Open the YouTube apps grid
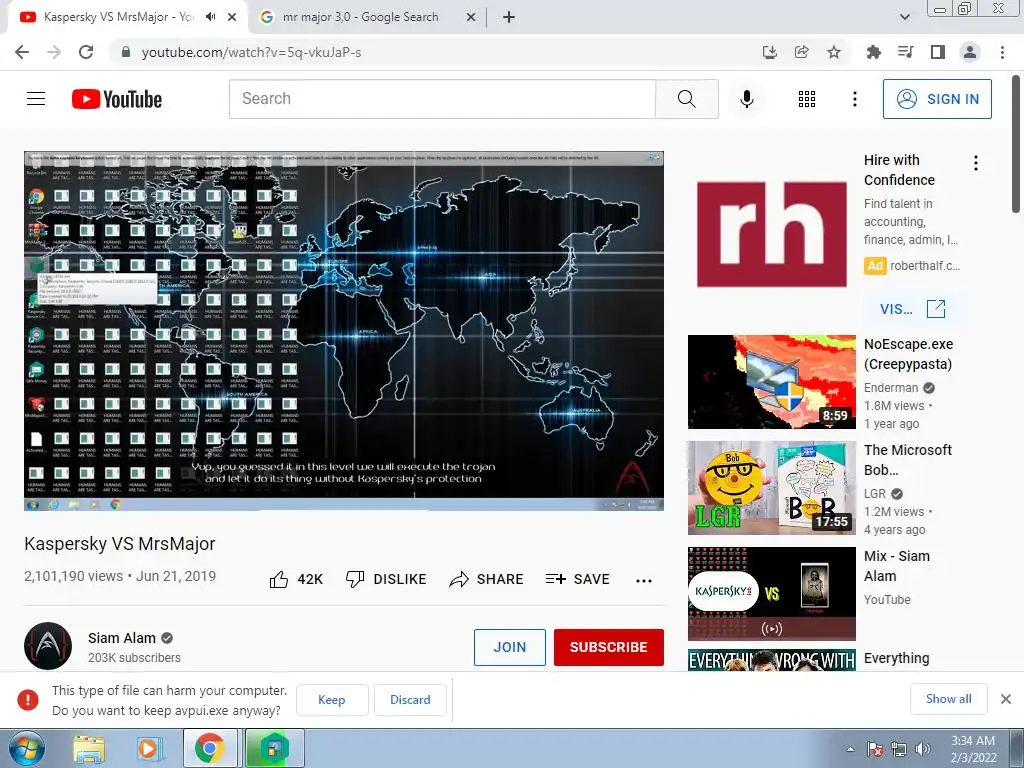Image resolution: width=1024 pixels, height=768 pixels. (807, 99)
